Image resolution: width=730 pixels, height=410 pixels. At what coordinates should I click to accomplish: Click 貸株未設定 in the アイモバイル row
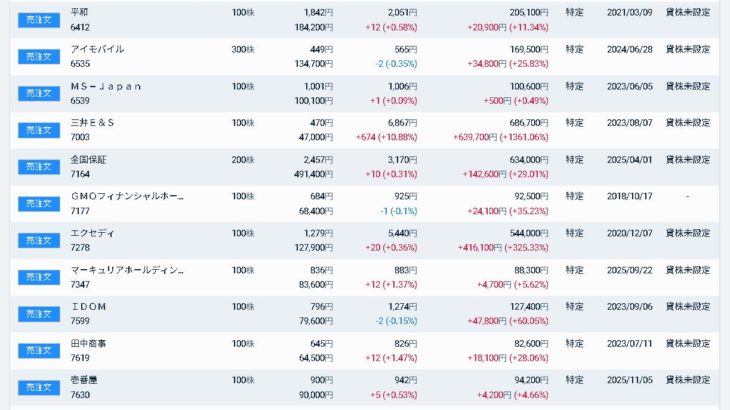688,49
